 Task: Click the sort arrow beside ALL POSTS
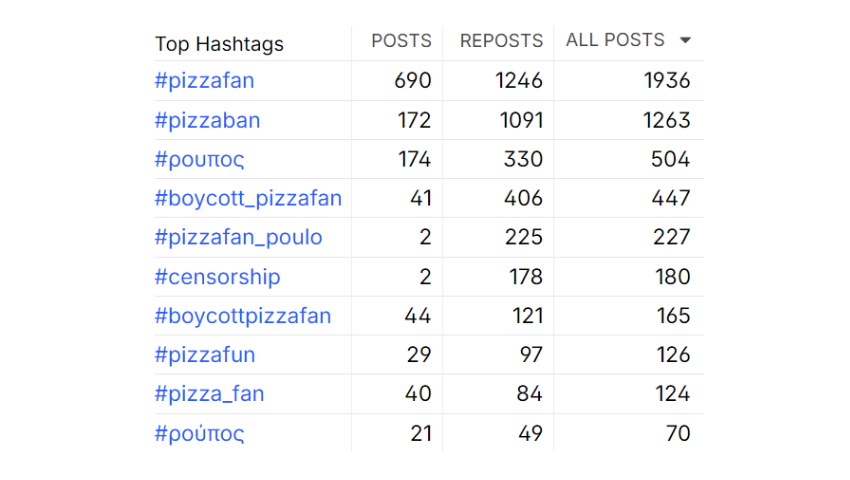(685, 41)
